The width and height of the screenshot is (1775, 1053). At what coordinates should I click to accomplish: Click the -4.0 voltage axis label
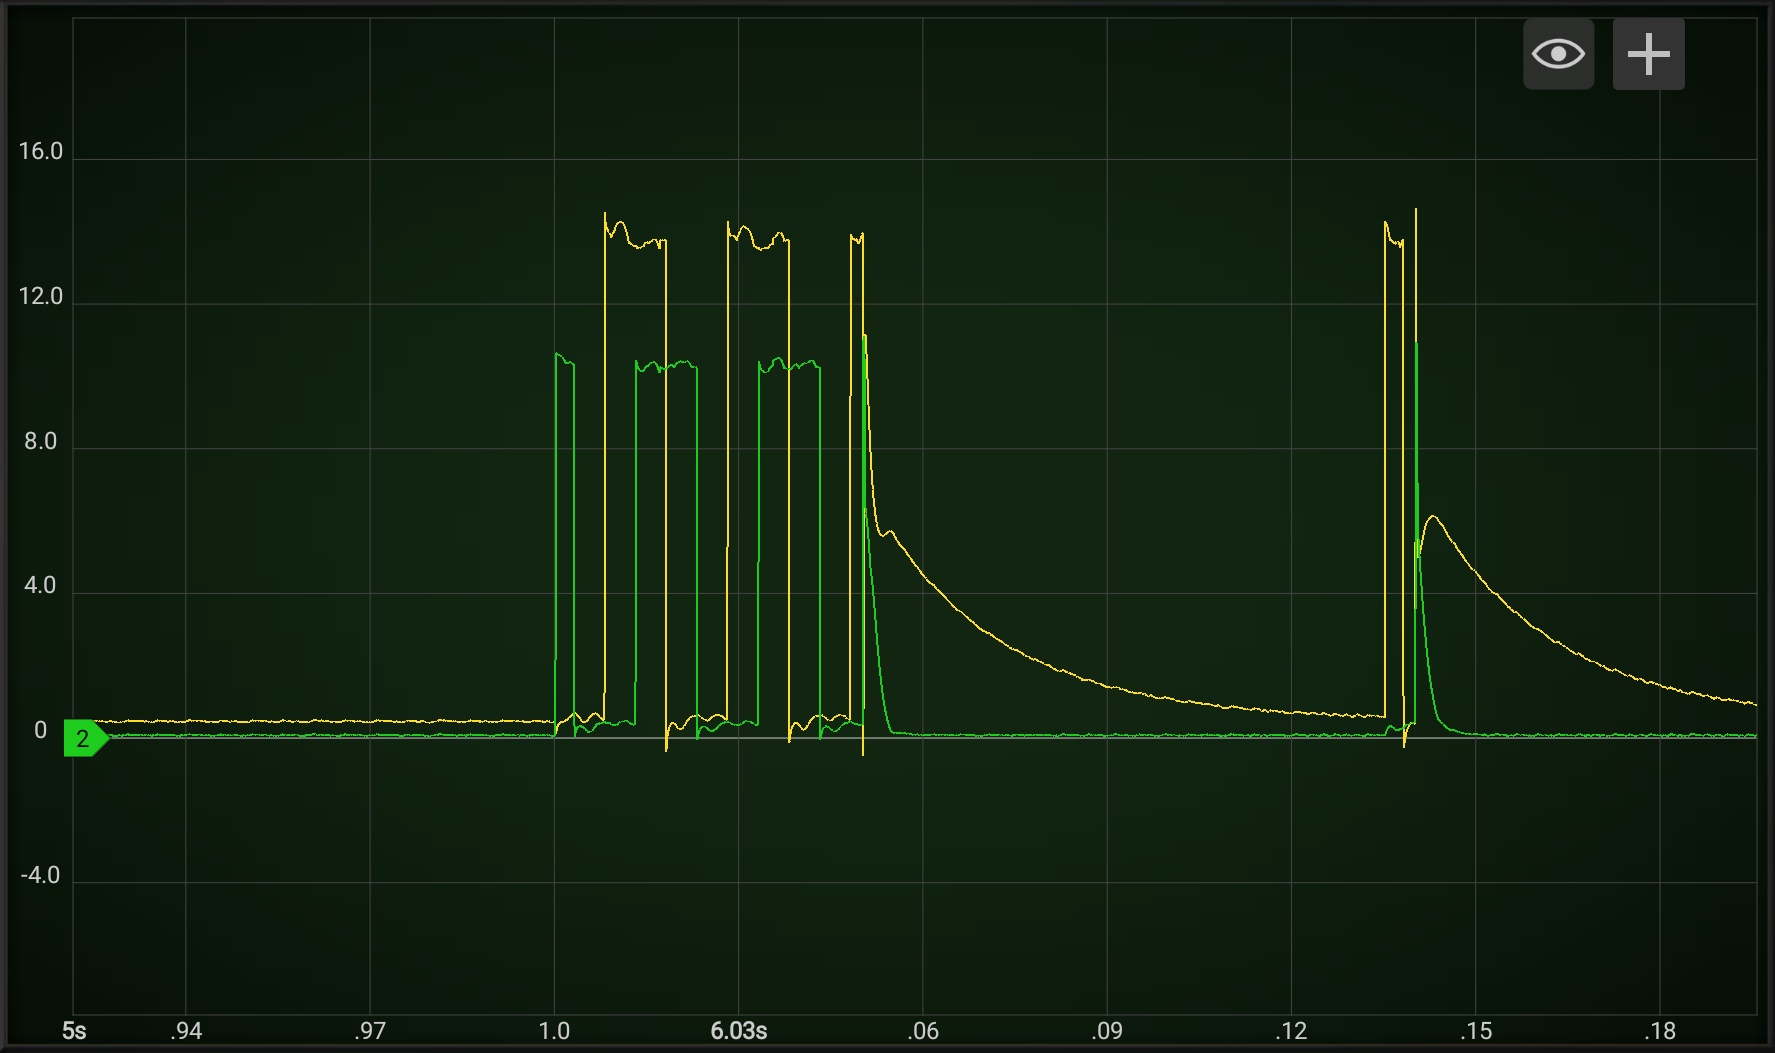click(40, 875)
